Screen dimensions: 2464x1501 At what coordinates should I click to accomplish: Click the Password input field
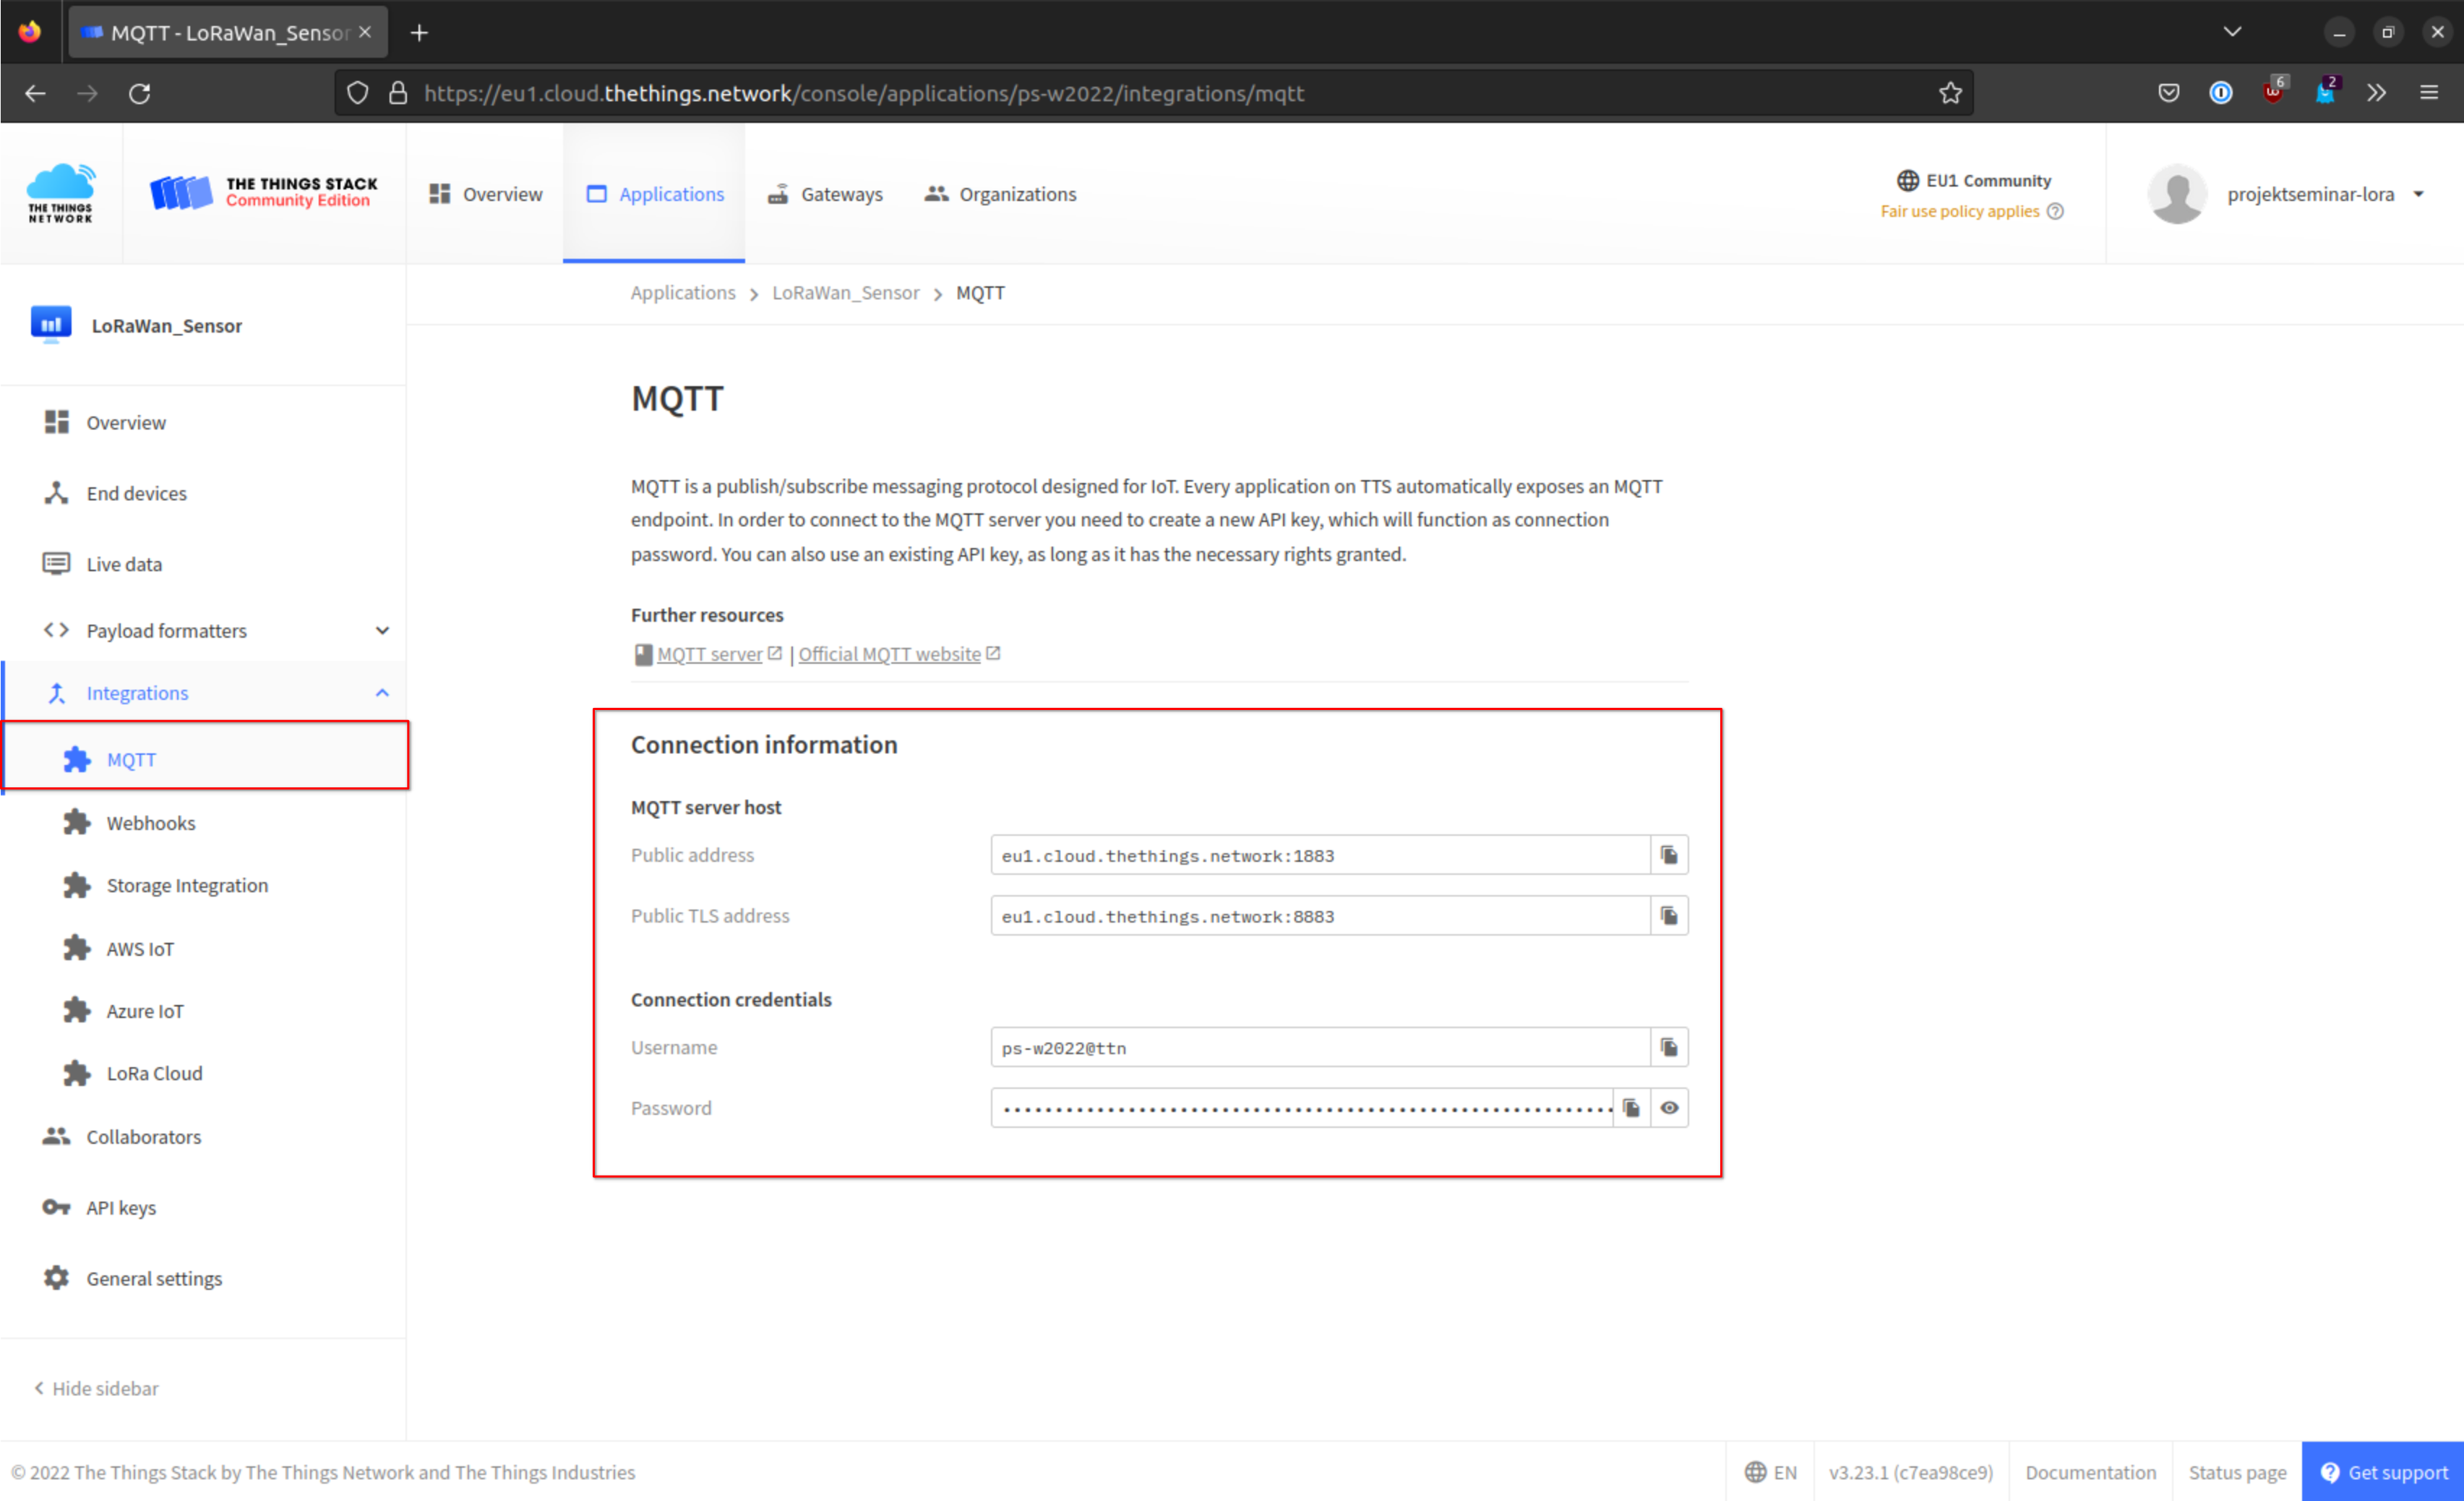click(1302, 1108)
